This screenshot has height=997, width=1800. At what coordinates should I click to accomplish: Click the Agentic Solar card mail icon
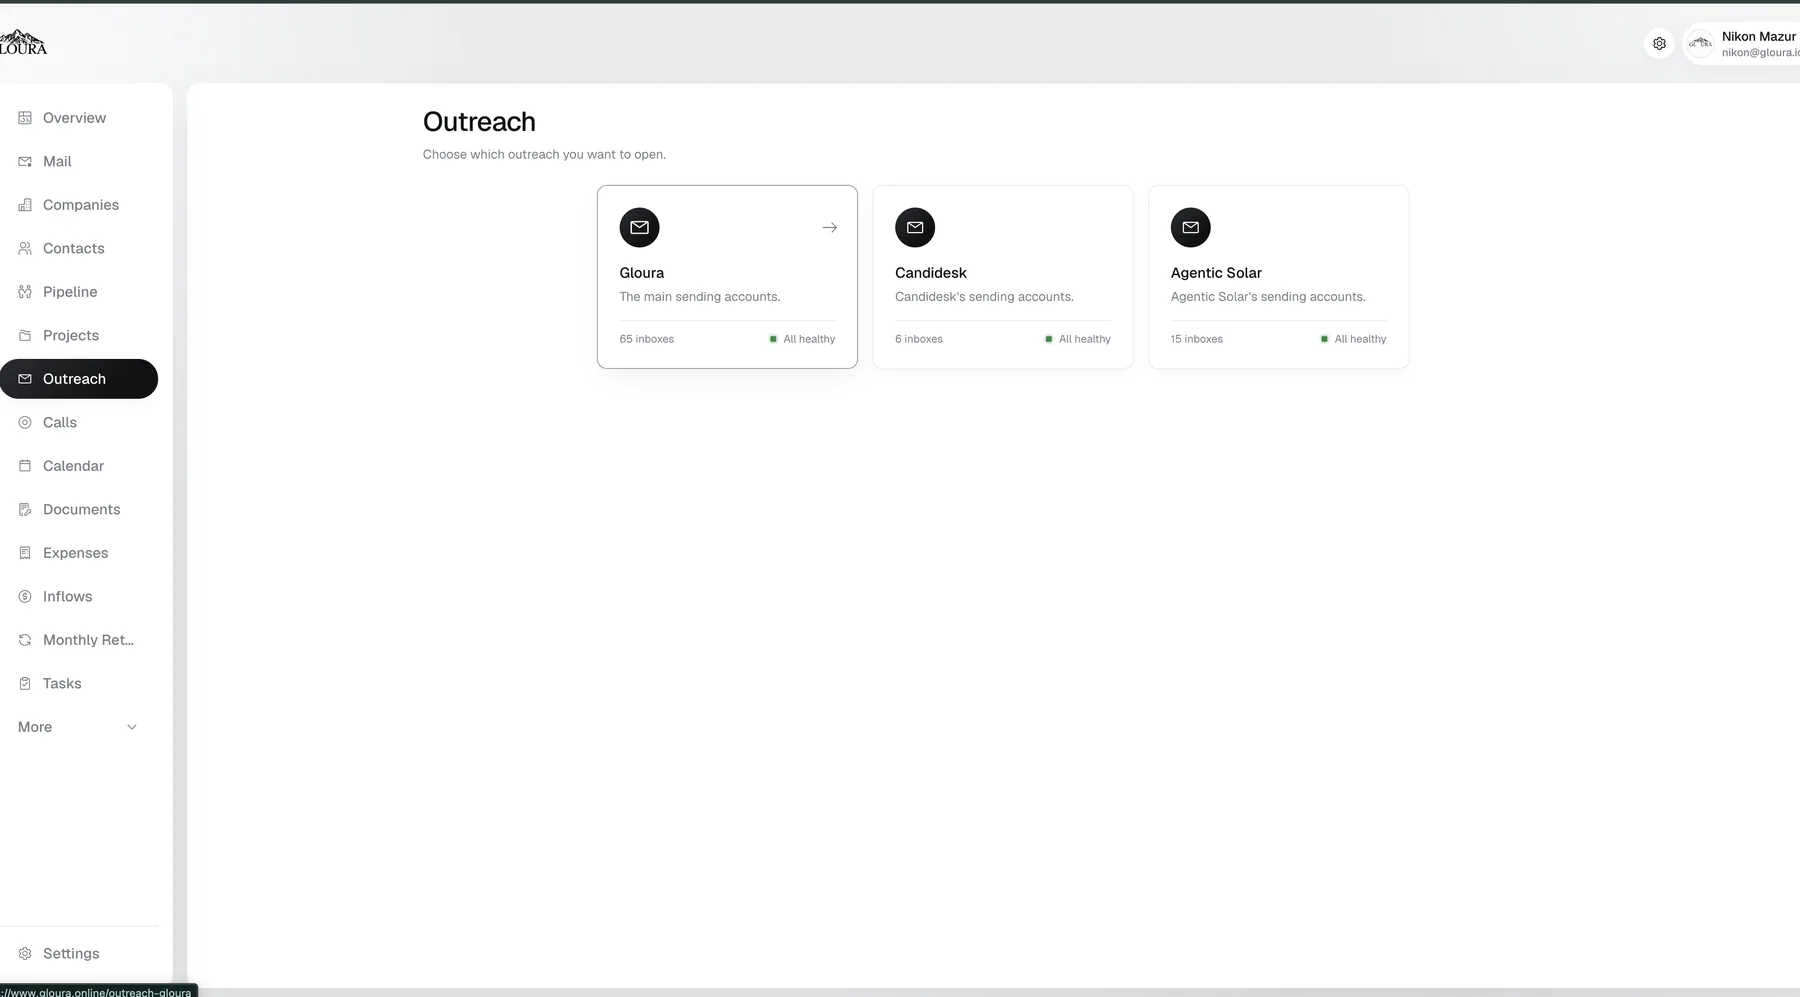click(x=1190, y=227)
